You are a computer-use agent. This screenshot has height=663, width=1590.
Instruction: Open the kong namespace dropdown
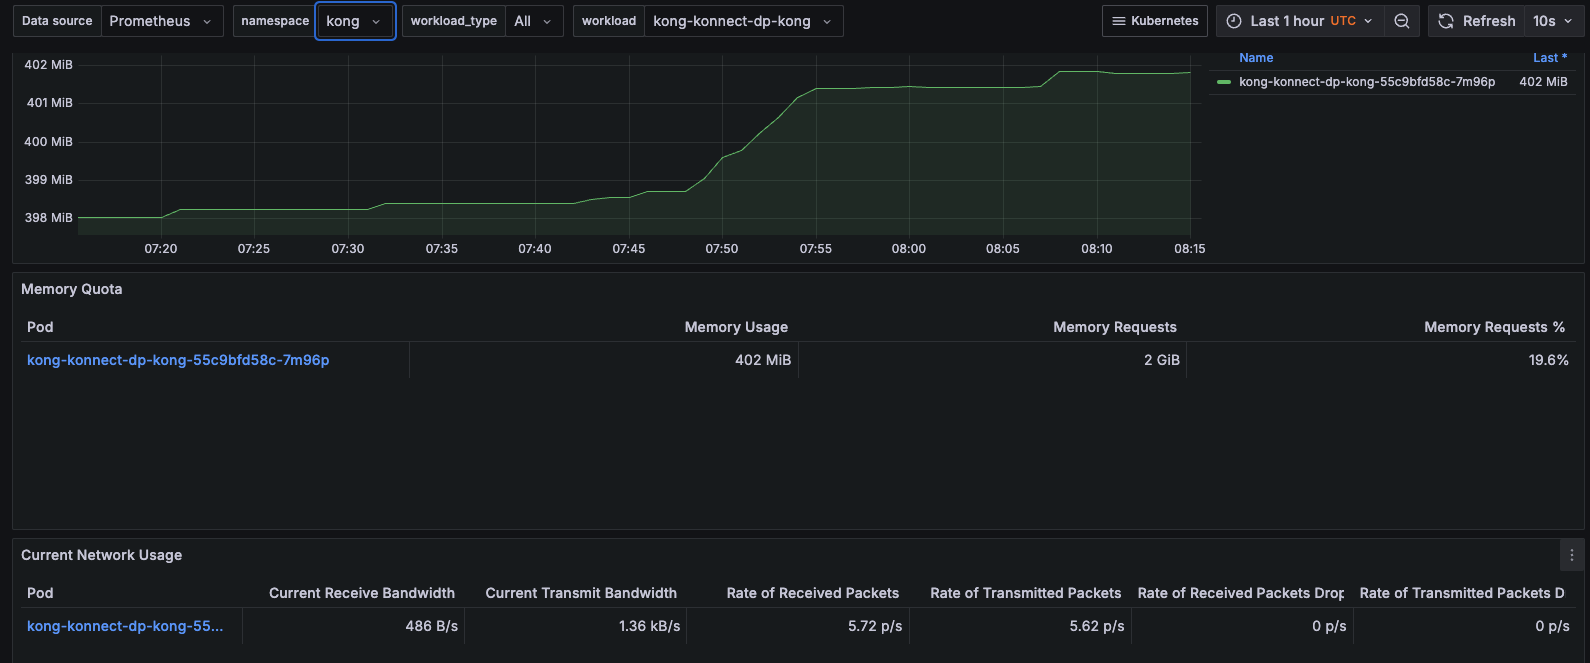coord(355,21)
